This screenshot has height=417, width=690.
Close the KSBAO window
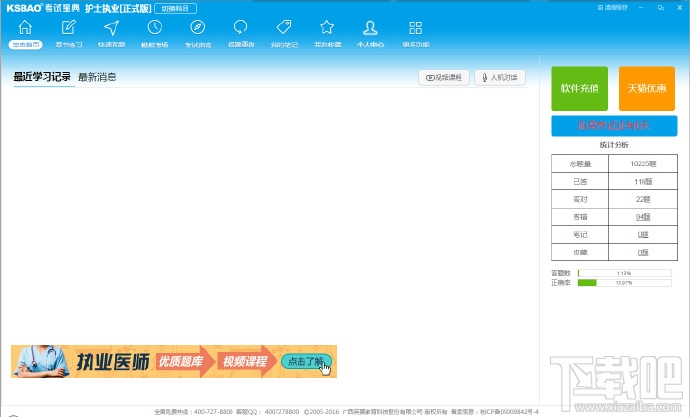pos(679,7)
